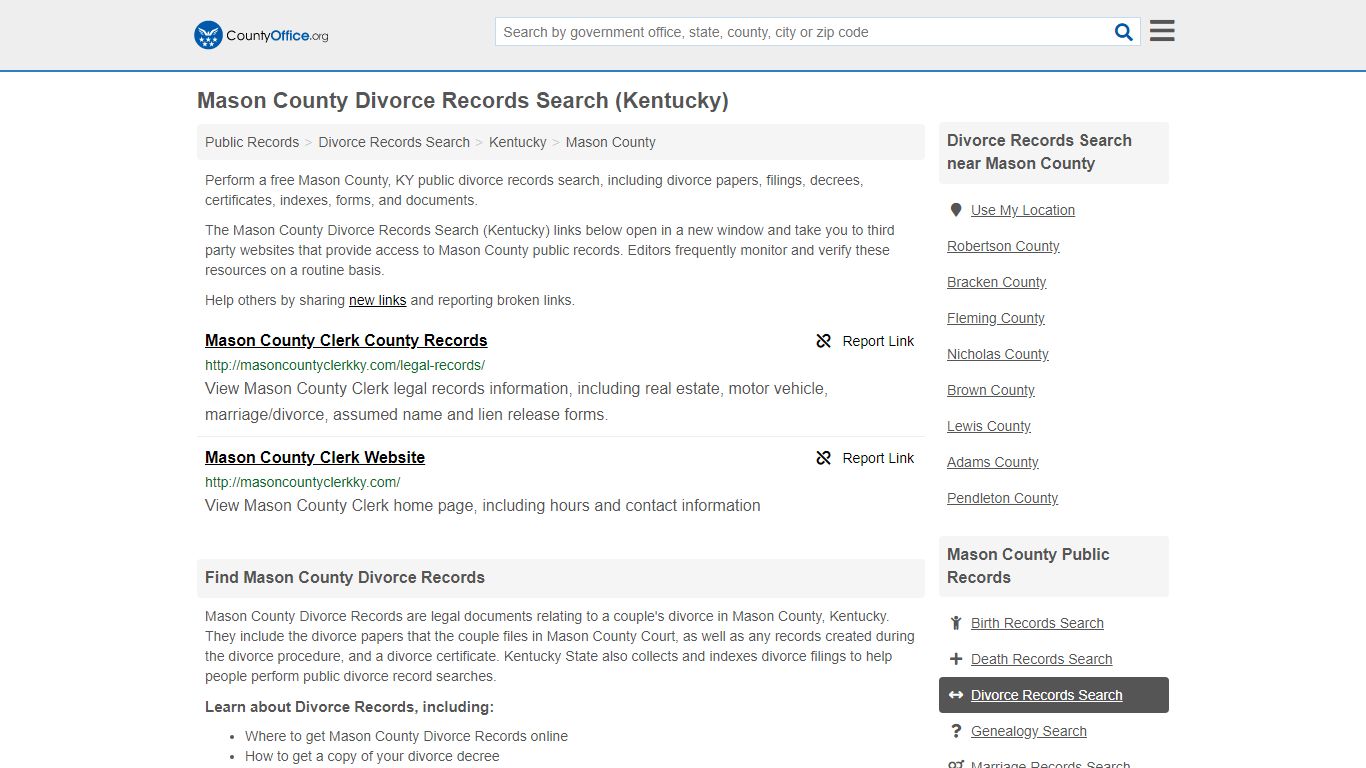Screen dimensions: 1366x768
Task: Open Brown County divorce records
Action: pos(991,390)
